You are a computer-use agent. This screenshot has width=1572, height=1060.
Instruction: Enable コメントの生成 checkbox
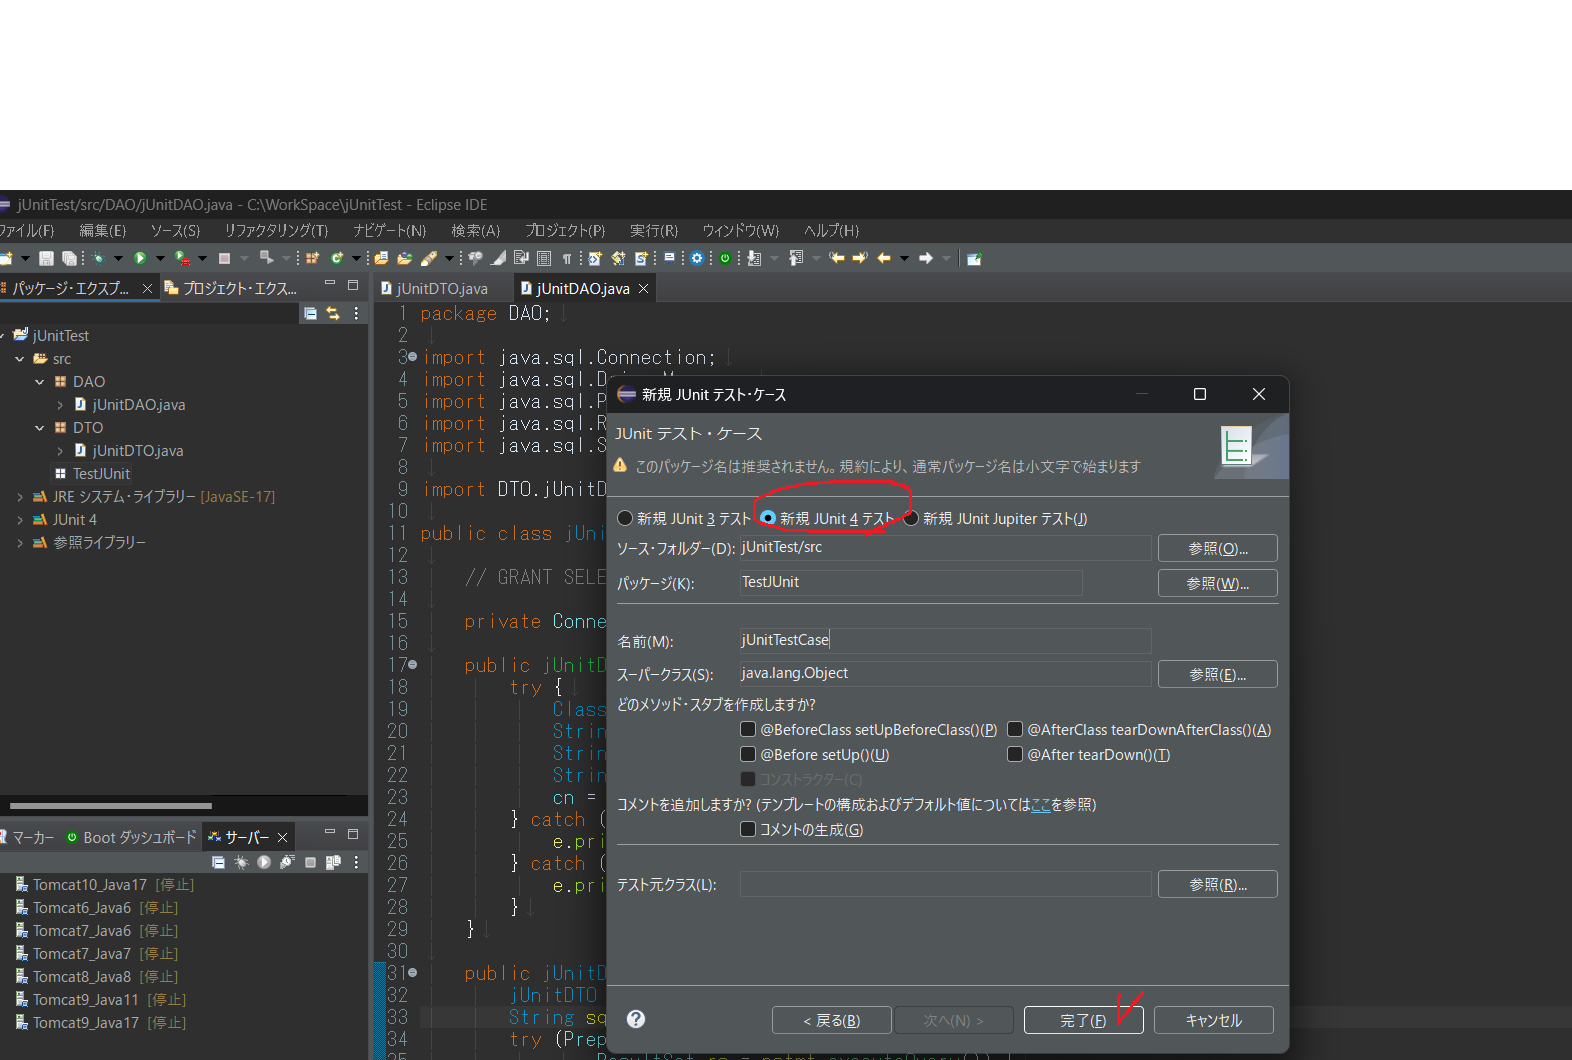(748, 829)
